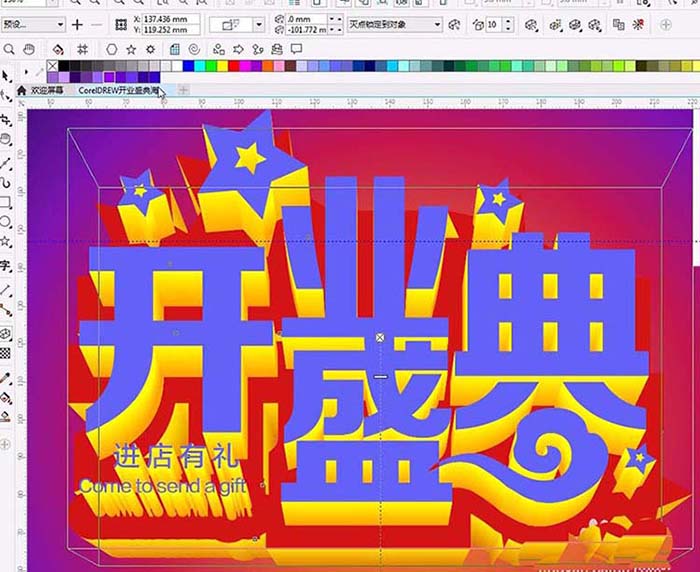Switch to the welcome screen tab
The width and height of the screenshot is (700, 572).
click(46, 91)
